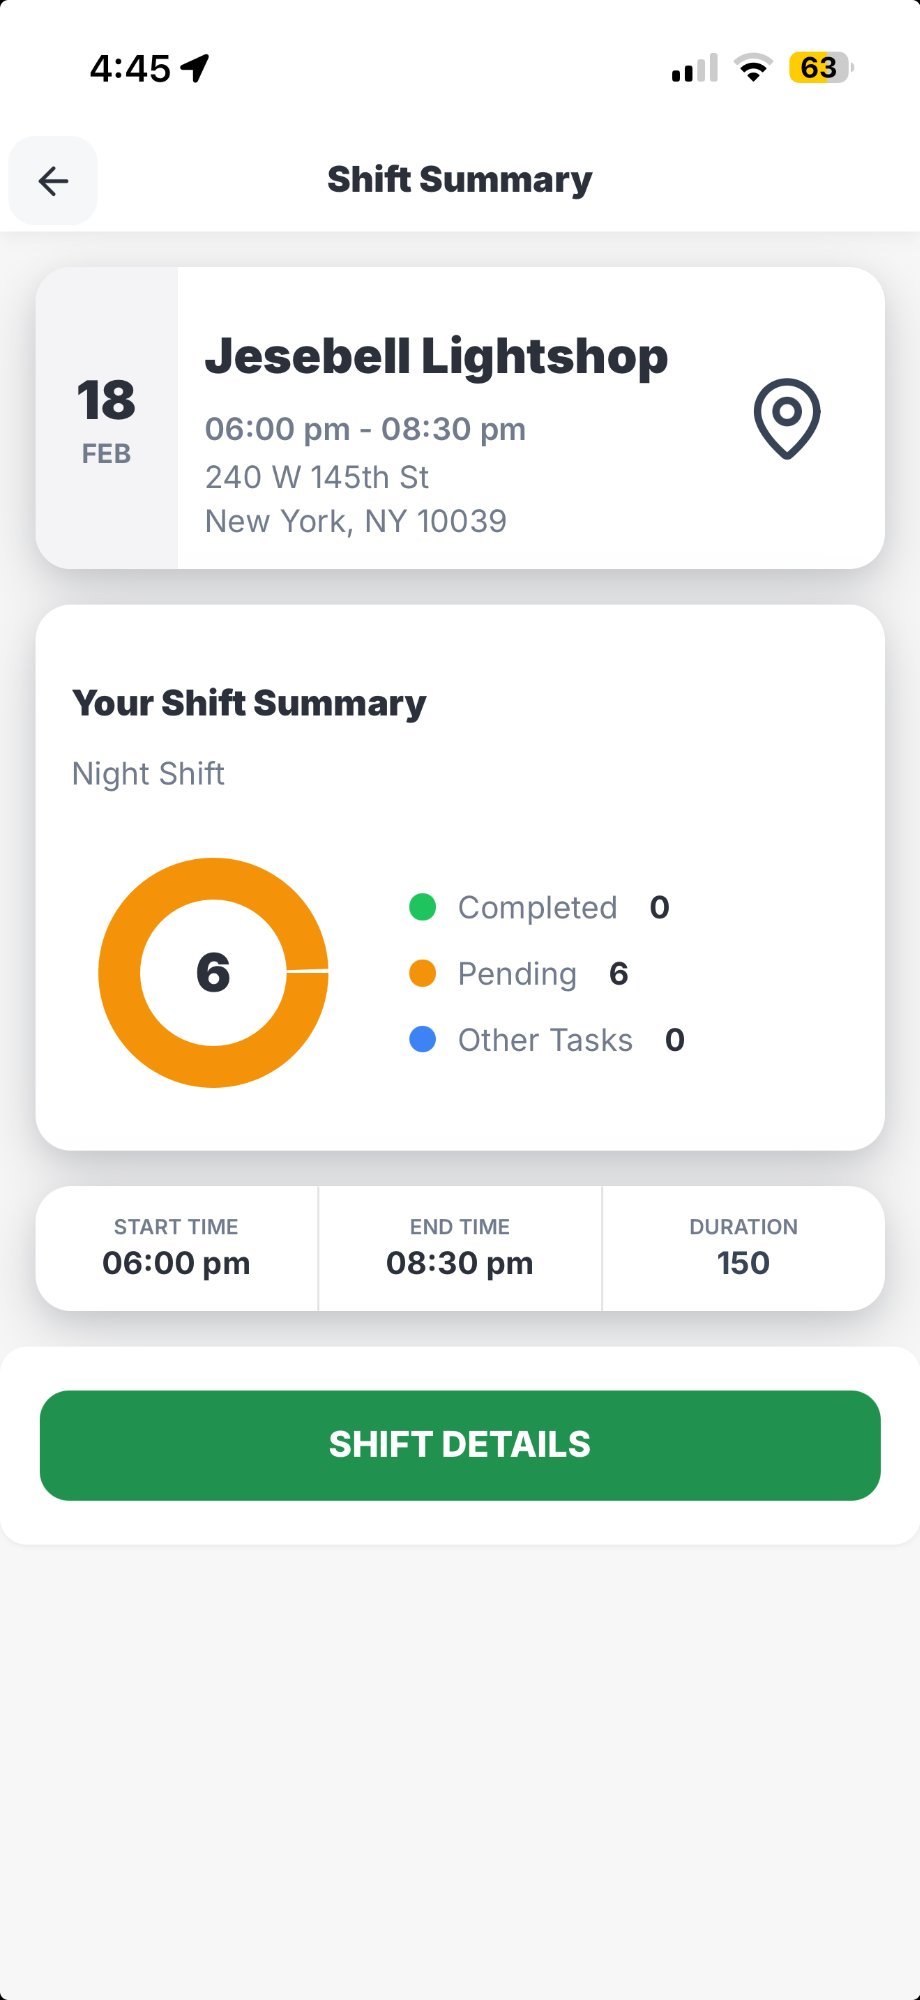Select the Night Shift label

click(148, 773)
